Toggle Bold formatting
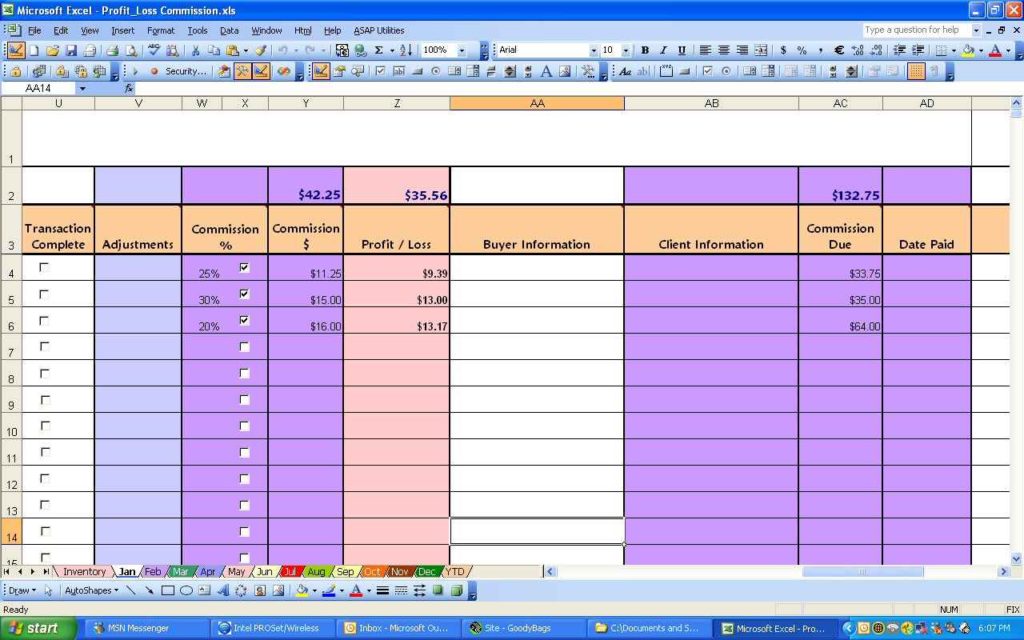The width and height of the screenshot is (1024, 640). pos(645,50)
